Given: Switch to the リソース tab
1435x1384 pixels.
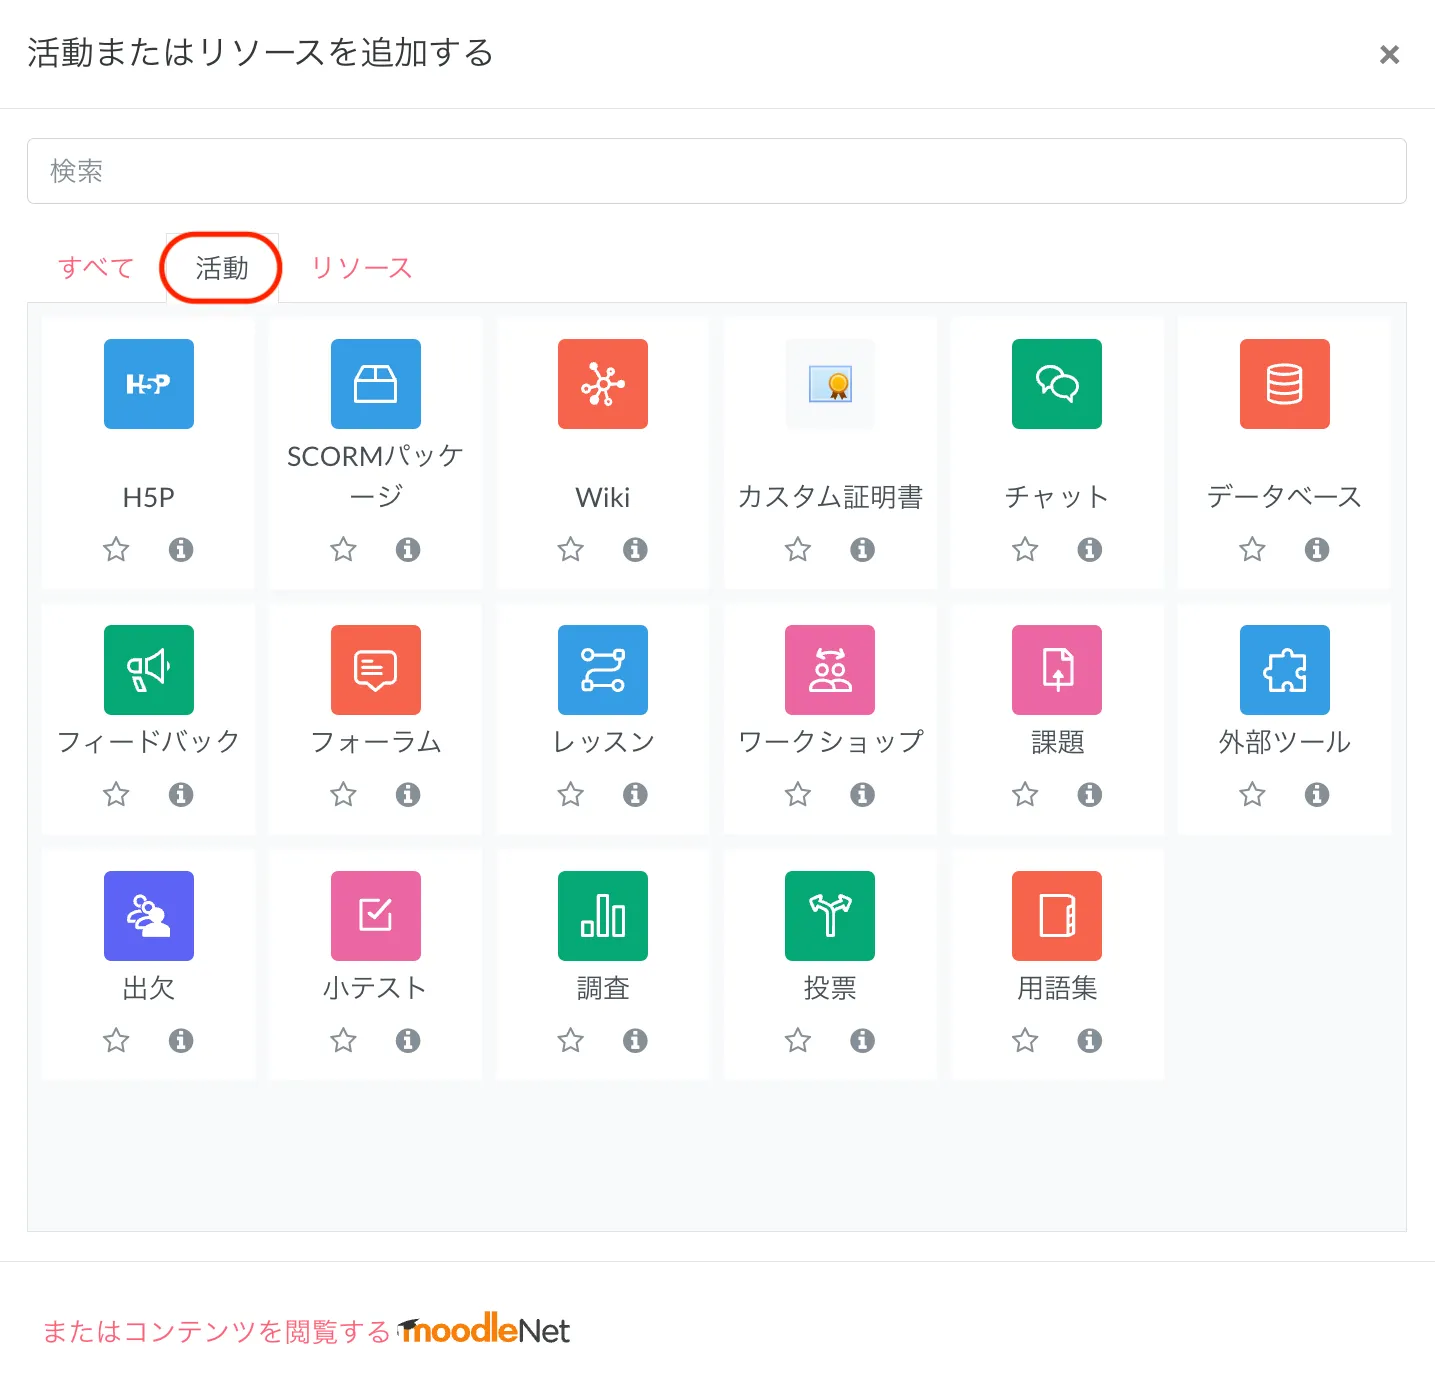Looking at the screenshot, I should click(x=362, y=268).
